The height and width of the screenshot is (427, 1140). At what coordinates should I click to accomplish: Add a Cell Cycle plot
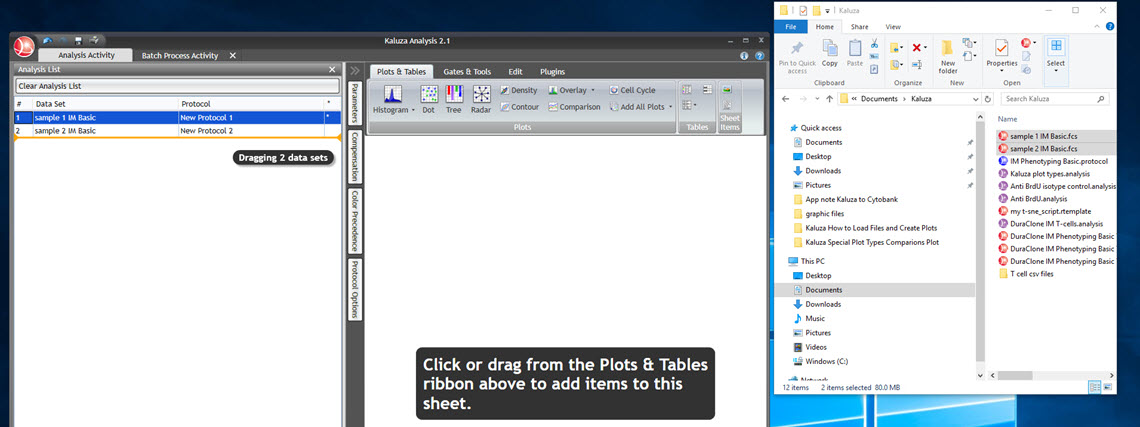pos(632,90)
